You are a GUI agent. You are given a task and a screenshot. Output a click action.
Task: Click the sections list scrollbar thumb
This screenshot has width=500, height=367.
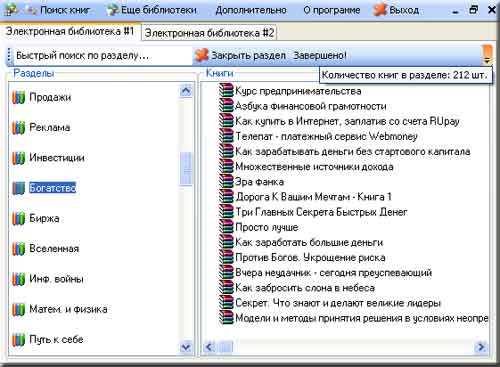186,169
